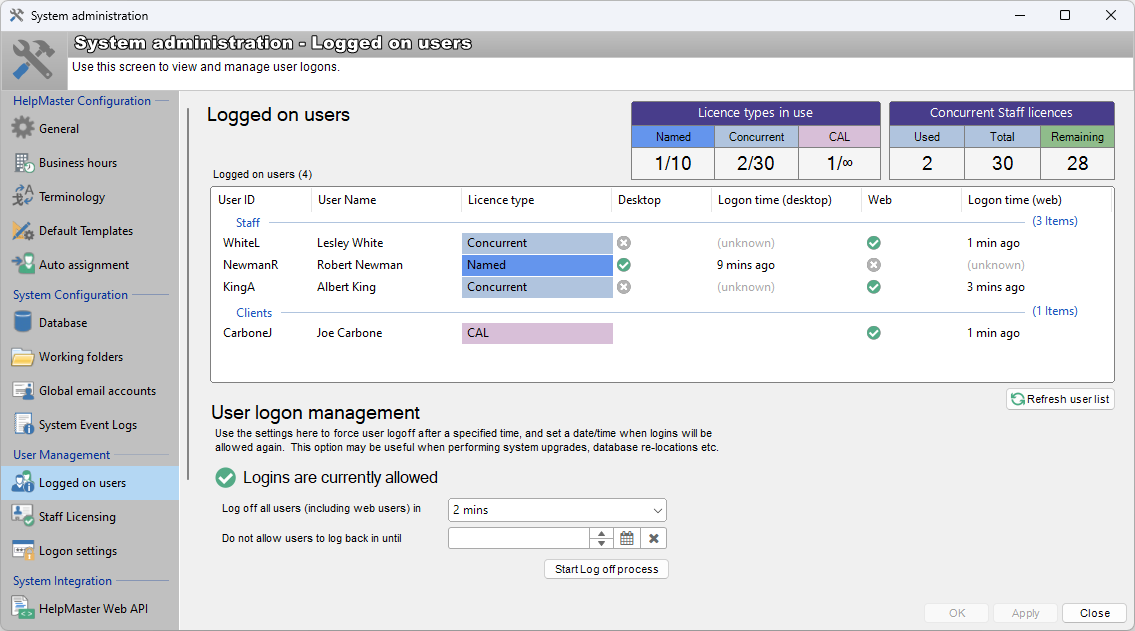
Task: Click the logins allowed green check icon
Action: (226, 478)
